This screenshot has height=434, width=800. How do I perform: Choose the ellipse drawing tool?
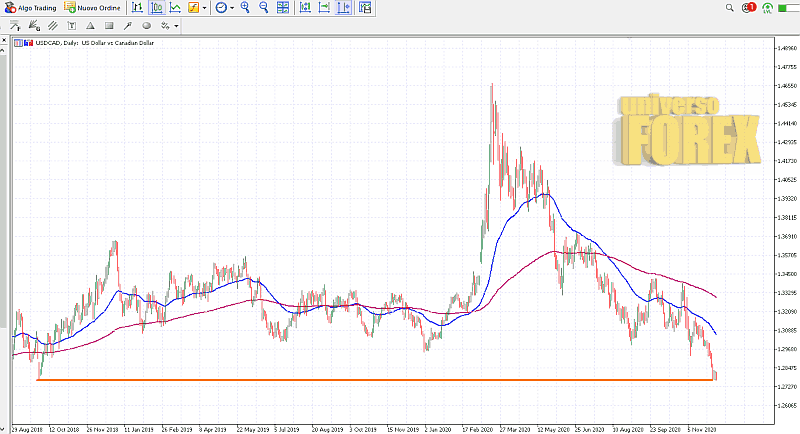(146, 25)
